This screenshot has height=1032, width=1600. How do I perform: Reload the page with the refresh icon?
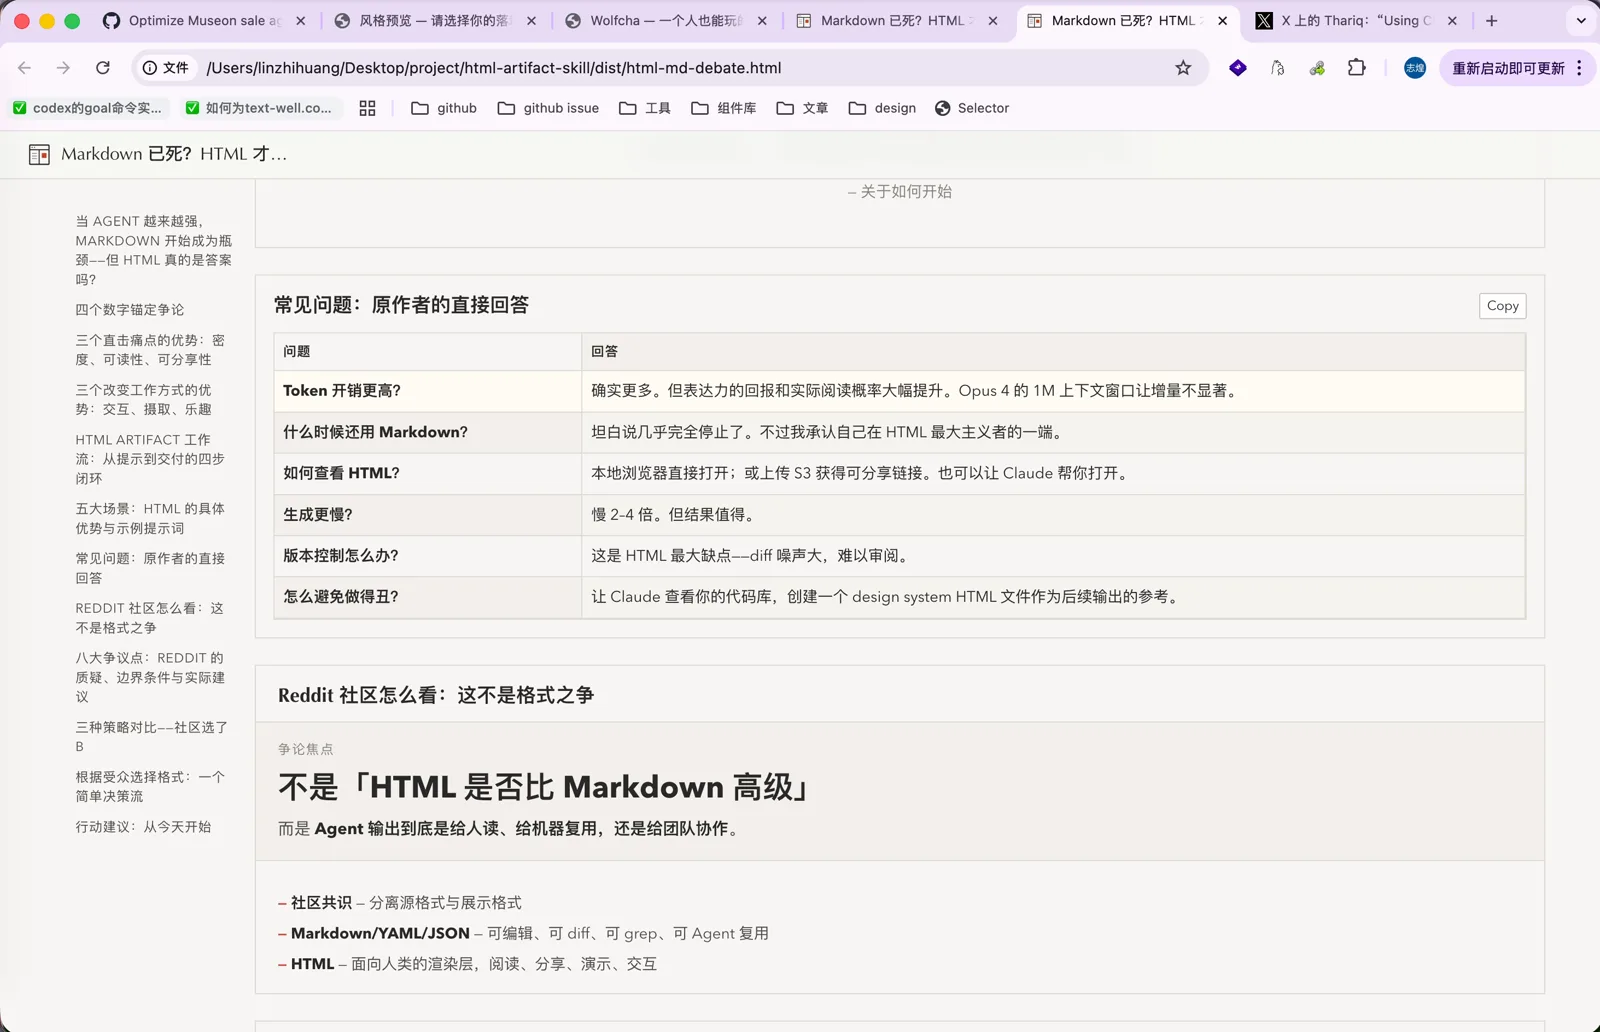tap(102, 68)
